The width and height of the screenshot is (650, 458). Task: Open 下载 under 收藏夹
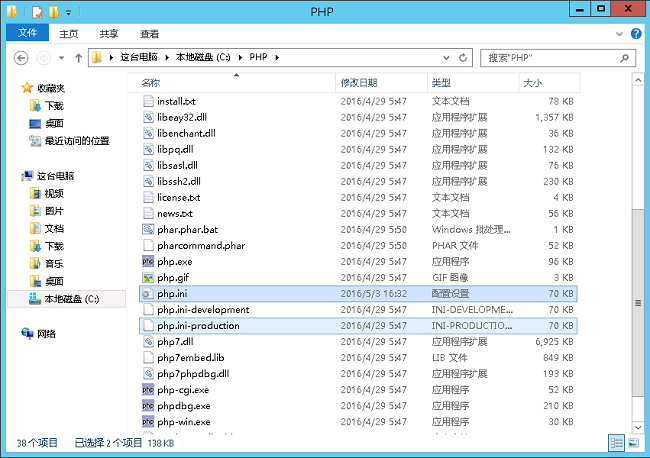(x=54, y=106)
